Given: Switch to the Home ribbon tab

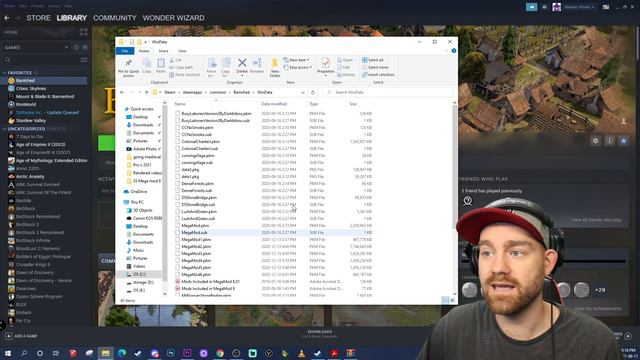Looking at the screenshot, I should (x=144, y=51).
